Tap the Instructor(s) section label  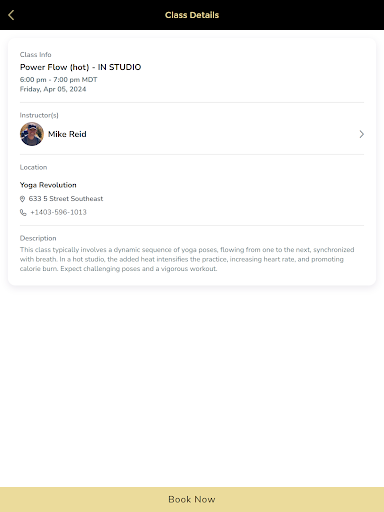pyautogui.click(x=39, y=115)
